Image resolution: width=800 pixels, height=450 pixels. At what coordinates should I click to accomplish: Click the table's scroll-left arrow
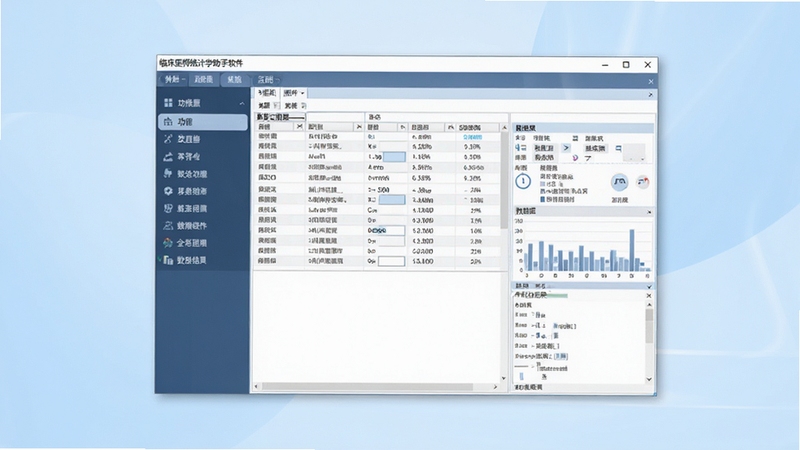[257, 387]
